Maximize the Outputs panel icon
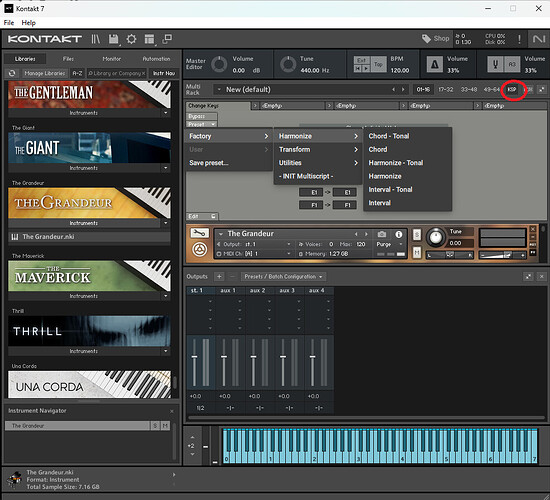 pyautogui.click(x=528, y=276)
